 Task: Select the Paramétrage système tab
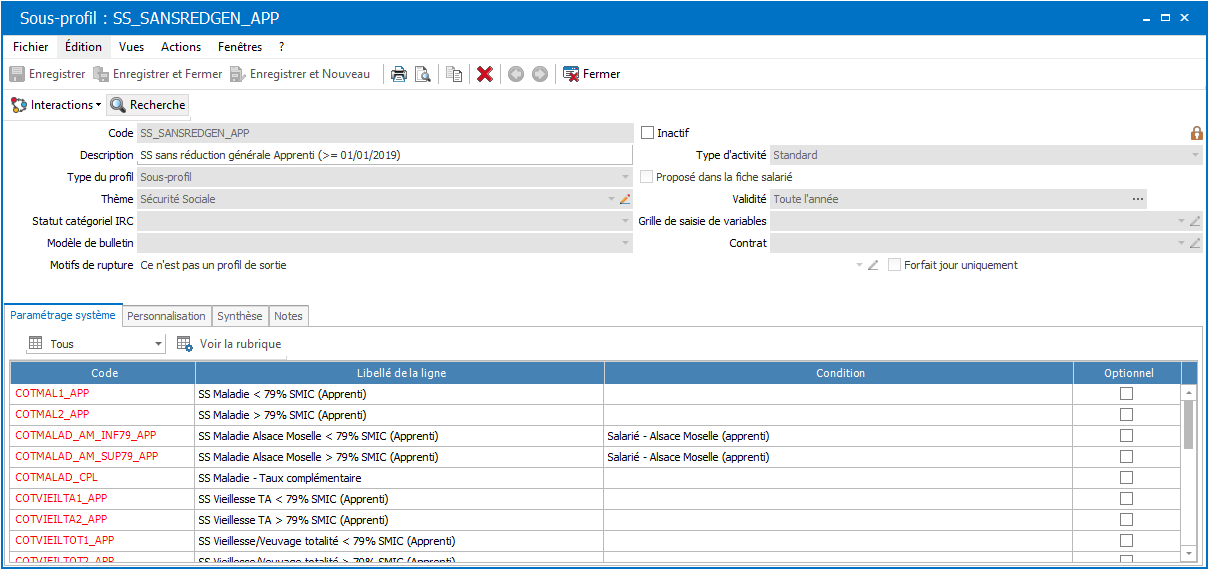63,315
